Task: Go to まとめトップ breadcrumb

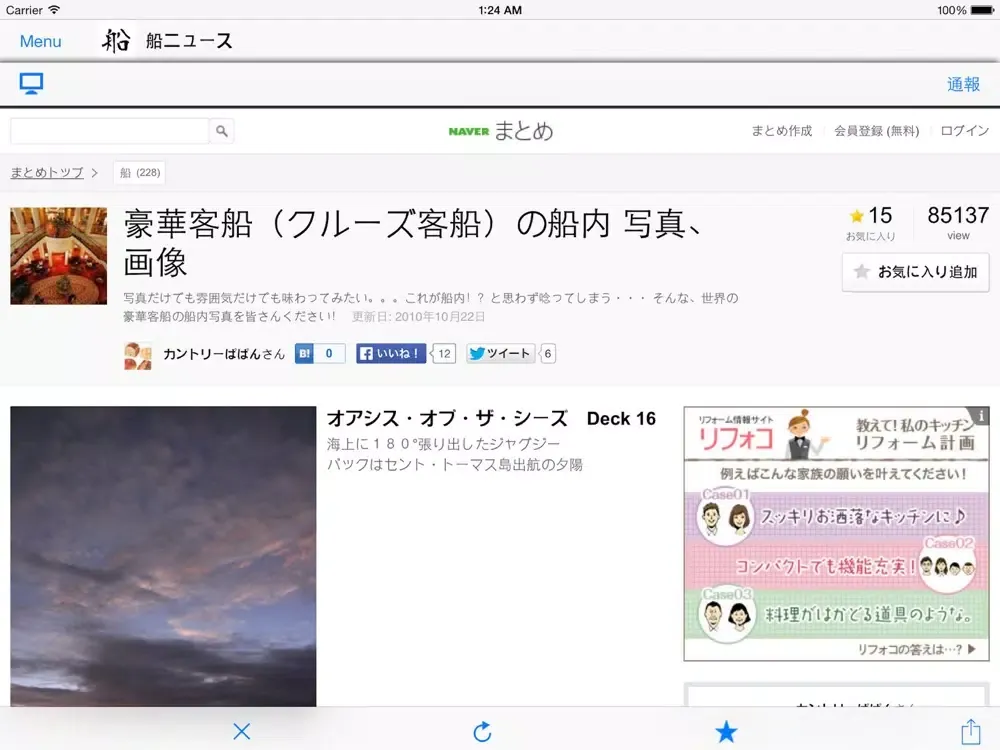Action: pyautogui.click(x=47, y=173)
